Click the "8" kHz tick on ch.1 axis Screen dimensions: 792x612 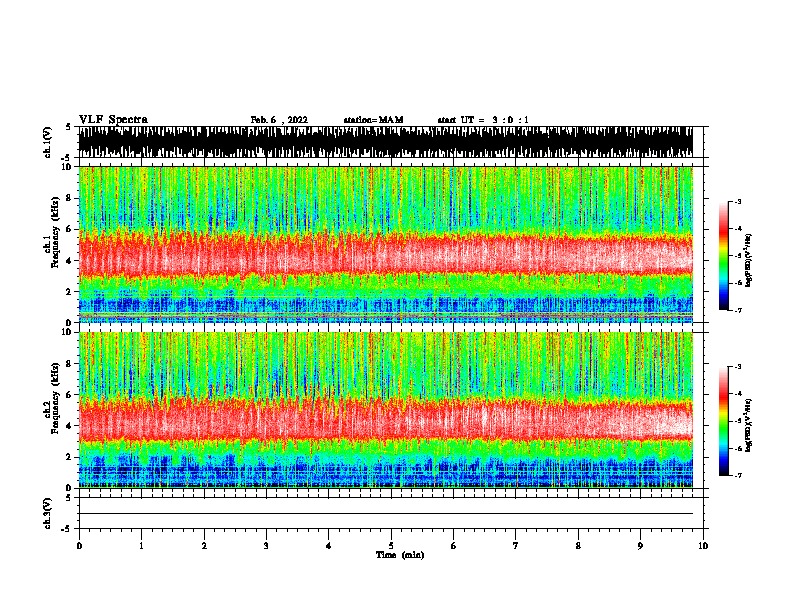[x=69, y=198]
